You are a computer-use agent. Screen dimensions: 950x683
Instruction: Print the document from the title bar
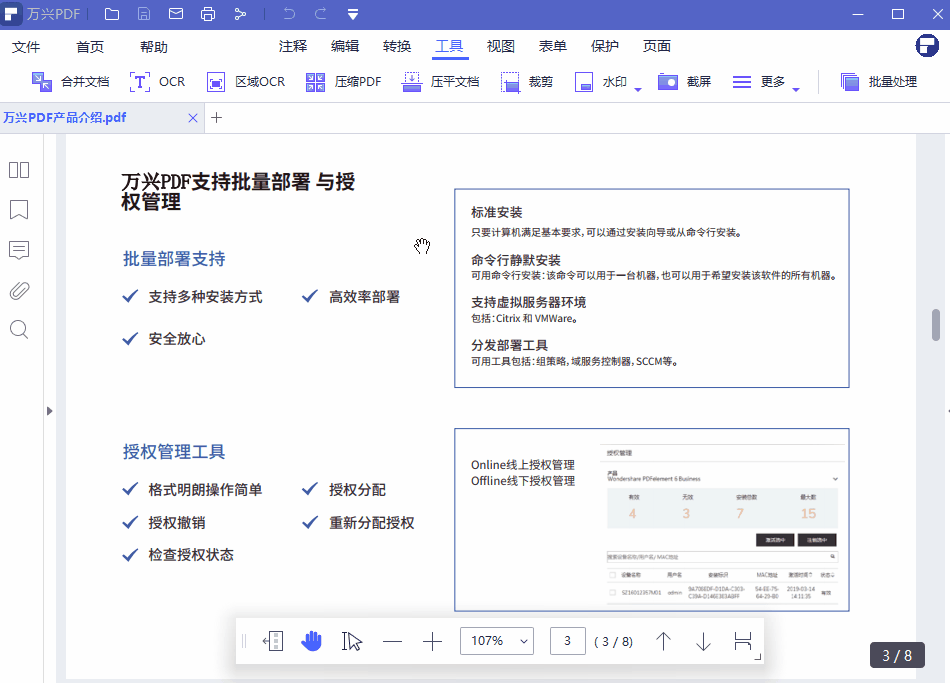(208, 14)
